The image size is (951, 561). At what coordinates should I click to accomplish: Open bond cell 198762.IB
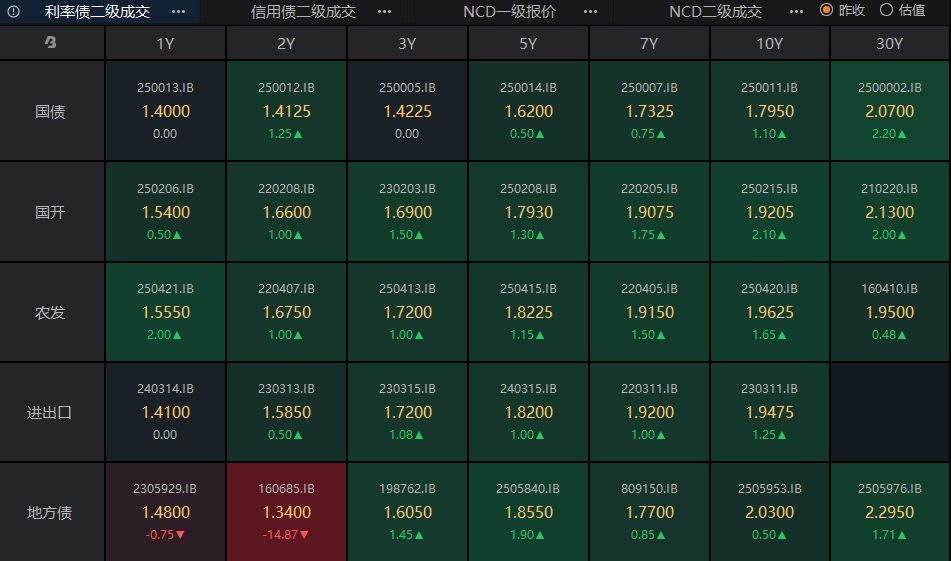407,512
